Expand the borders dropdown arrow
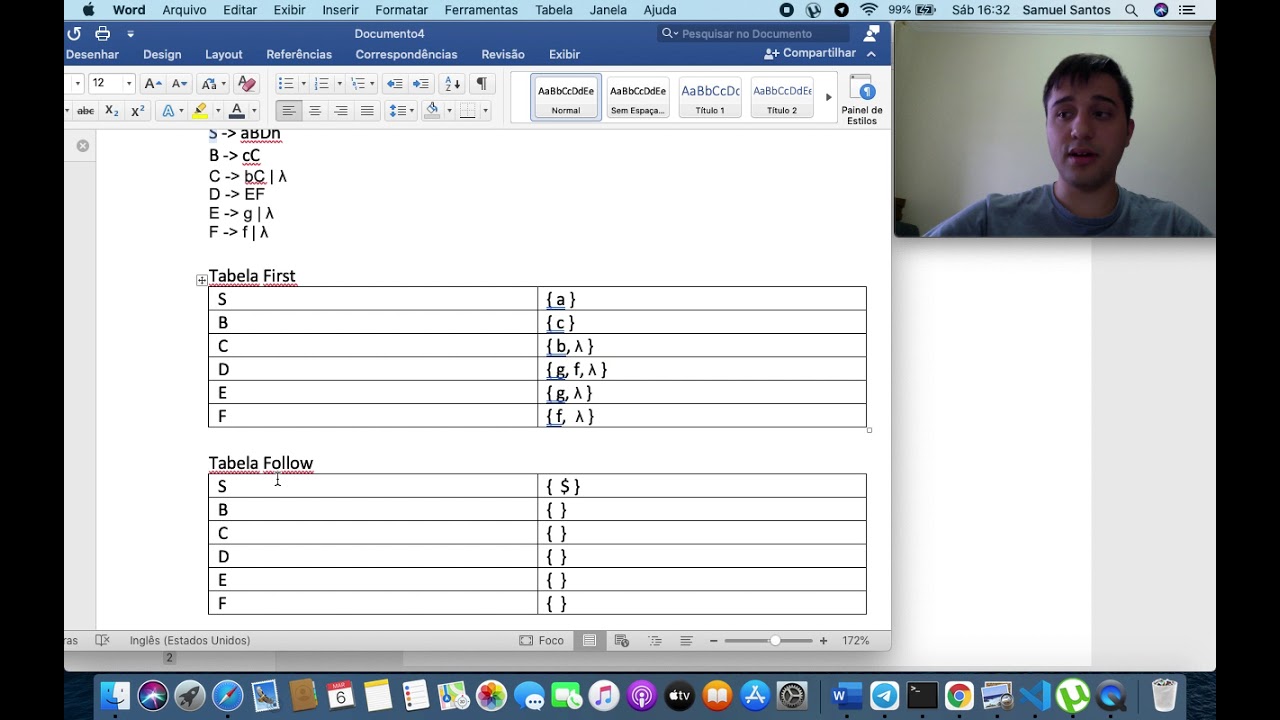 point(485,111)
